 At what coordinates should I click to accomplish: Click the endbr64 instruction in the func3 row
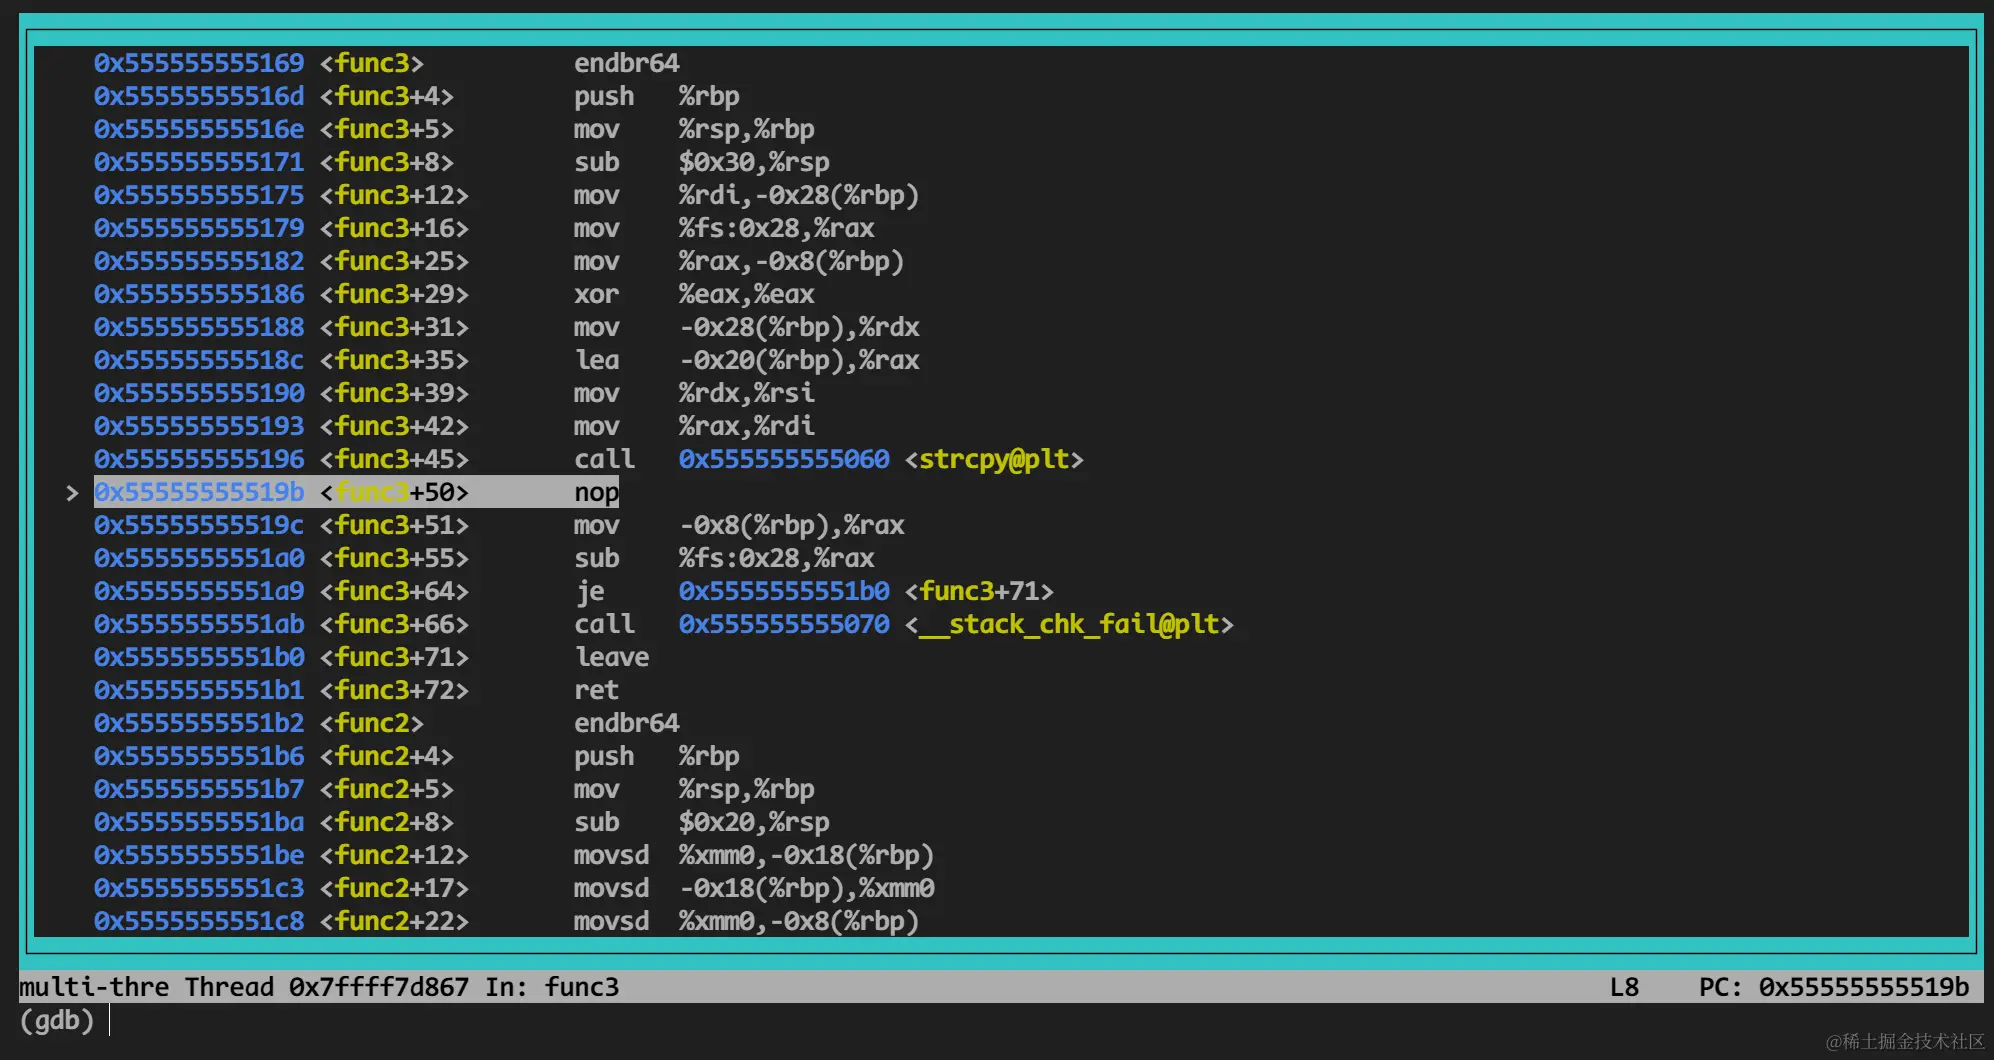[626, 63]
